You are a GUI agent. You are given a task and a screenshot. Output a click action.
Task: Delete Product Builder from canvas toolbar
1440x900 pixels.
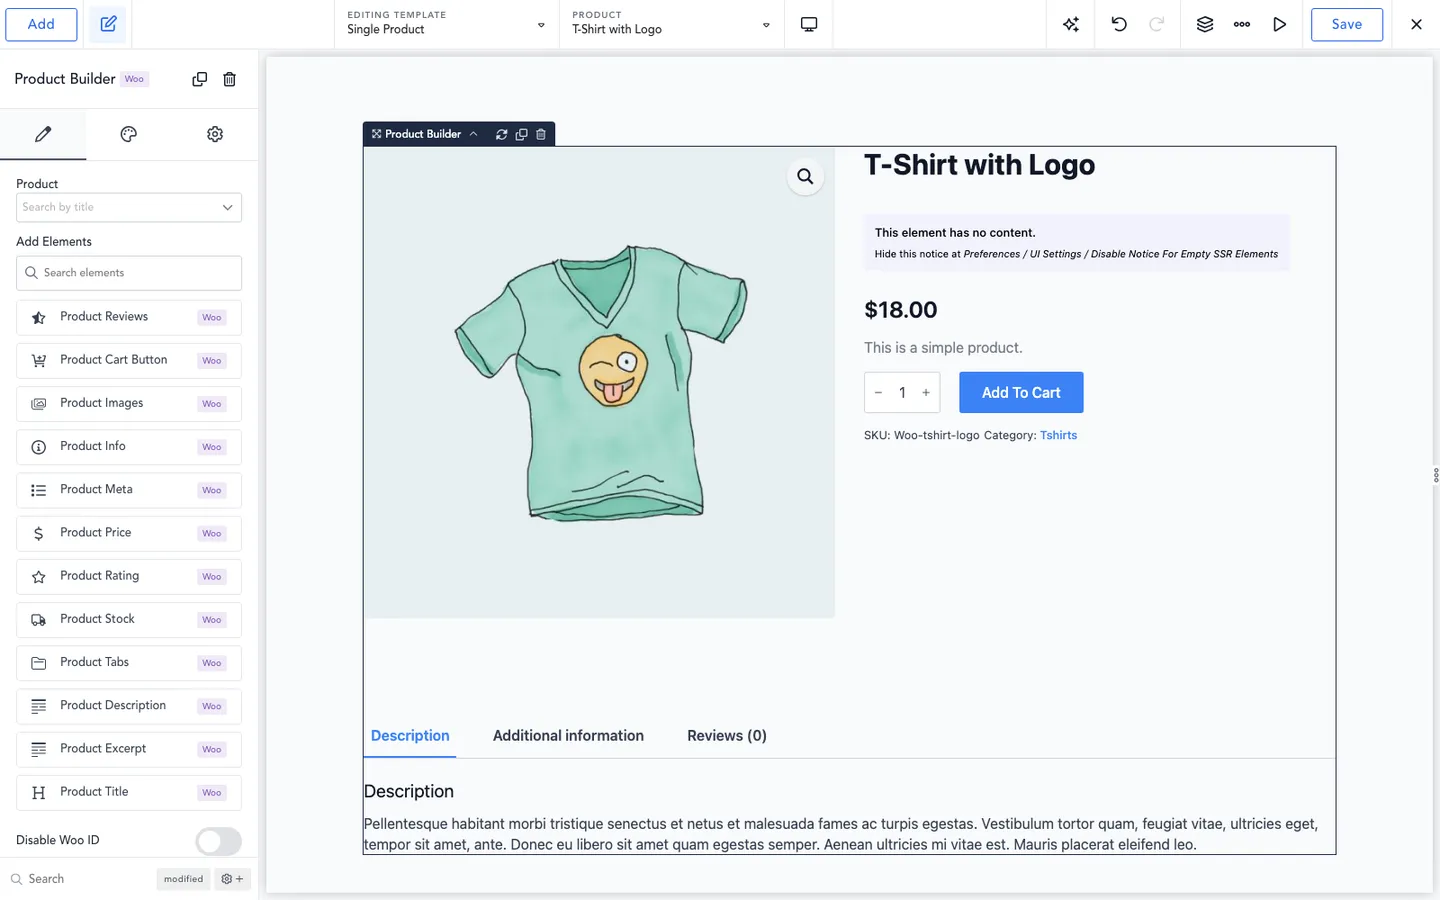(x=541, y=134)
